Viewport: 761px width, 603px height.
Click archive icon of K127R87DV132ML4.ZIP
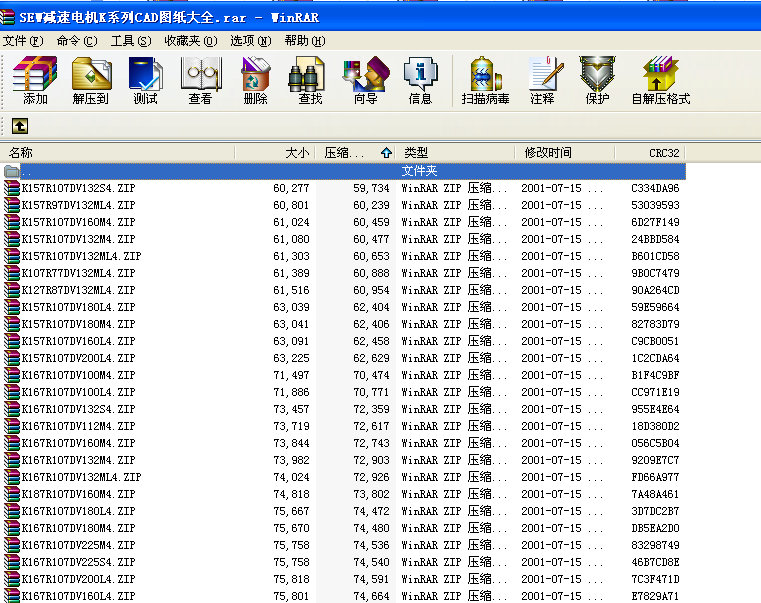click(12, 290)
